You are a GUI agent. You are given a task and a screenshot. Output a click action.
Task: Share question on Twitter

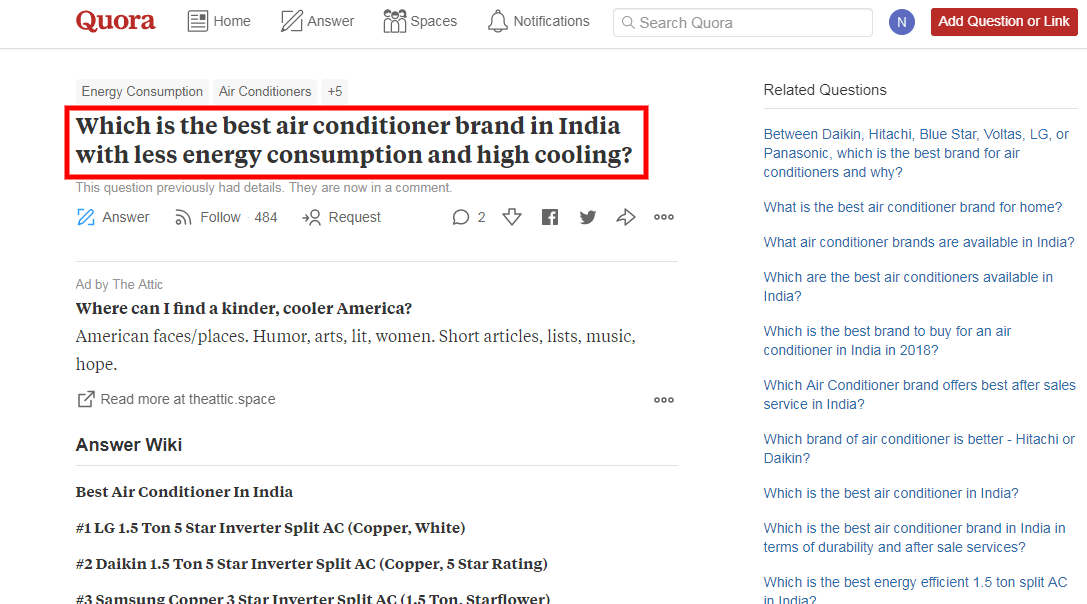(588, 217)
